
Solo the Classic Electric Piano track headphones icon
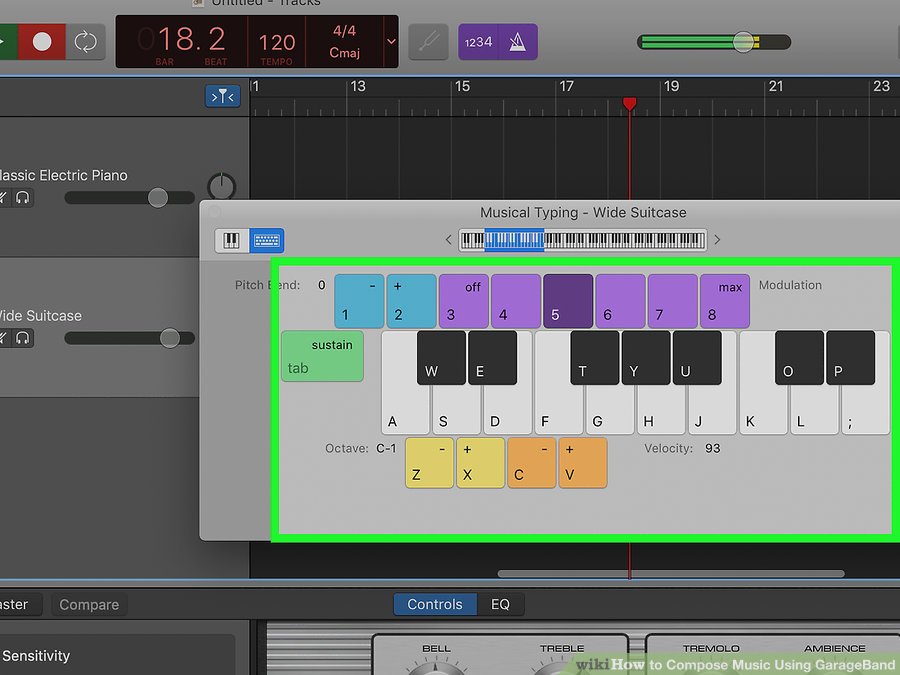click(x=22, y=197)
